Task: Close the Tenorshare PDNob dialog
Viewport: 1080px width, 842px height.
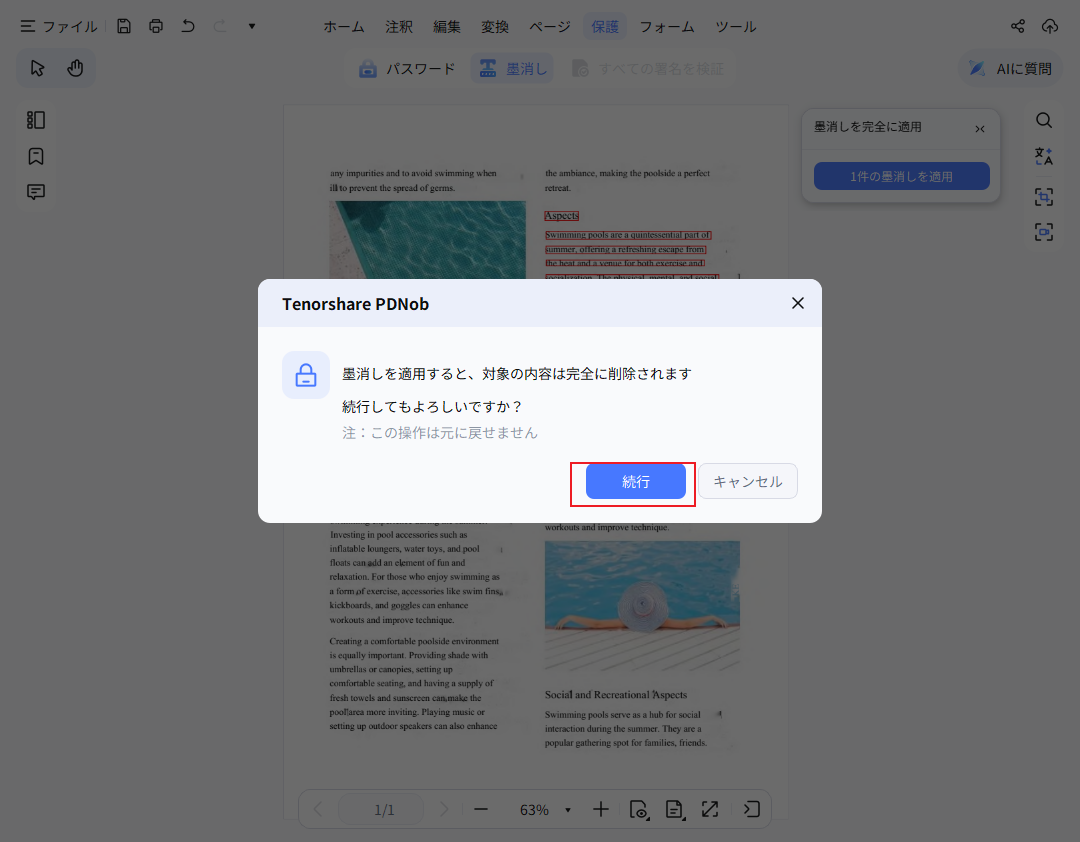Action: click(797, 303)
